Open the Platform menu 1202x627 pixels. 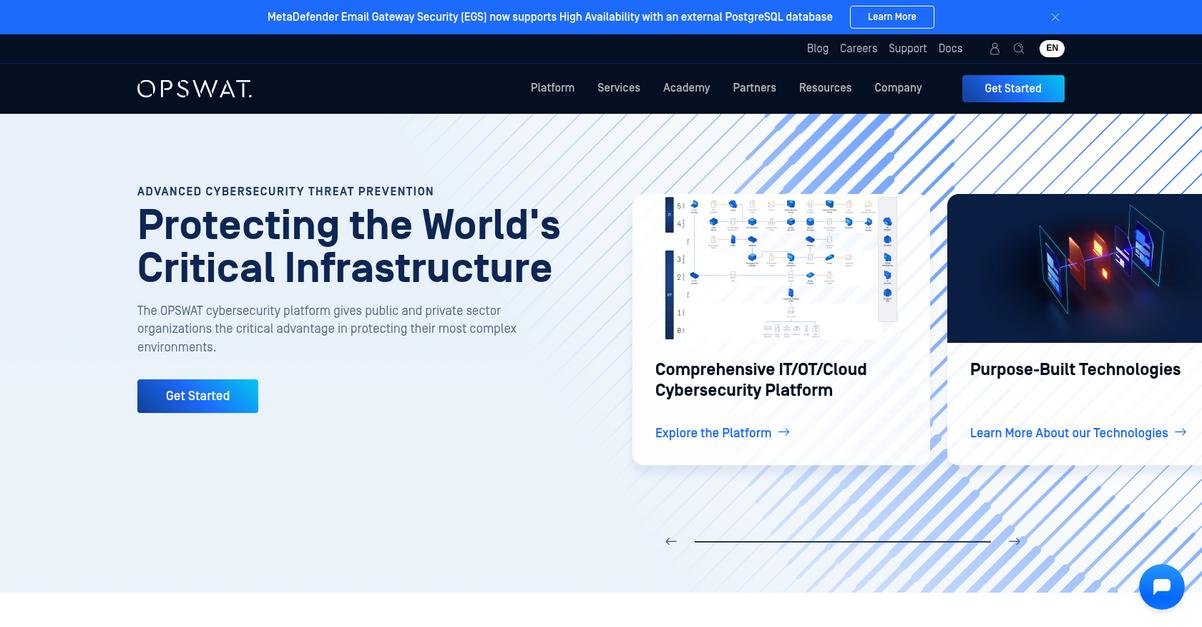click(x=552, y=88)
